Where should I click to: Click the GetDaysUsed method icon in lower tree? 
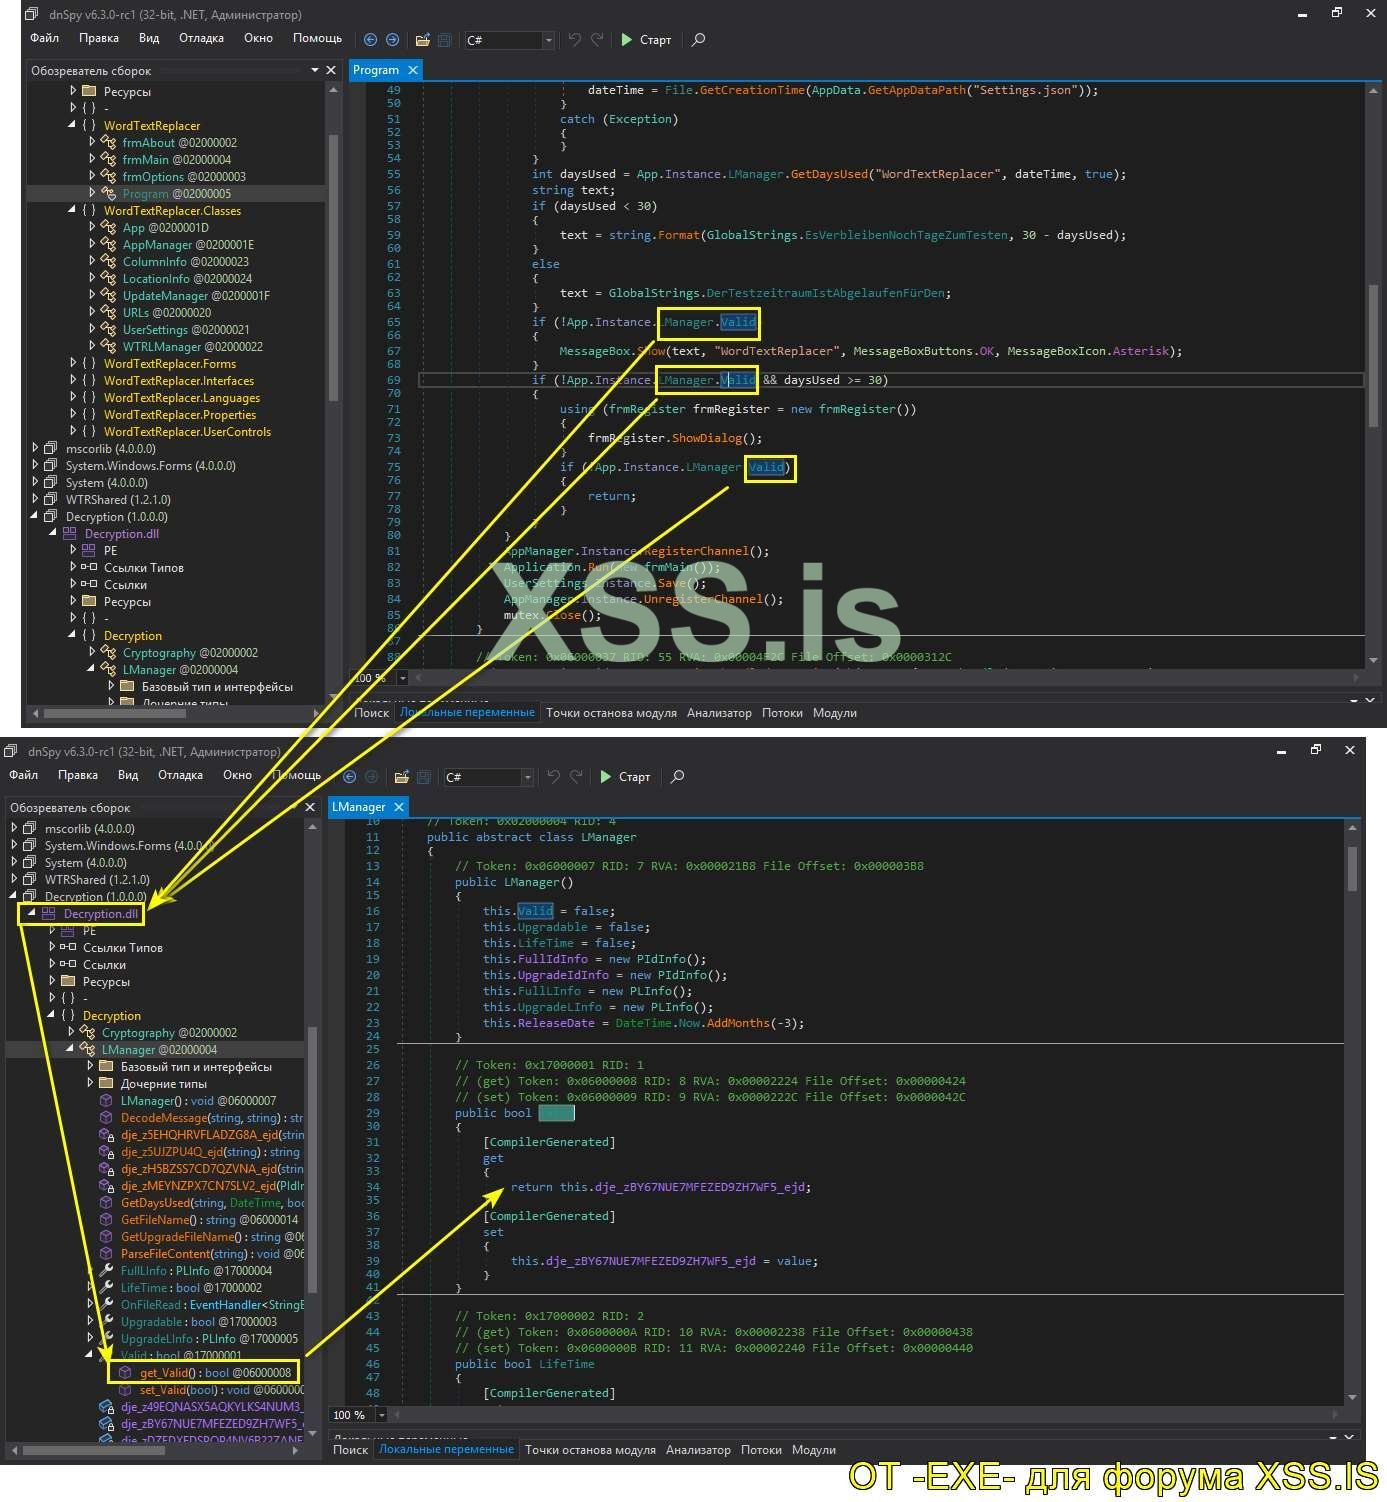tap(107, 1203)
